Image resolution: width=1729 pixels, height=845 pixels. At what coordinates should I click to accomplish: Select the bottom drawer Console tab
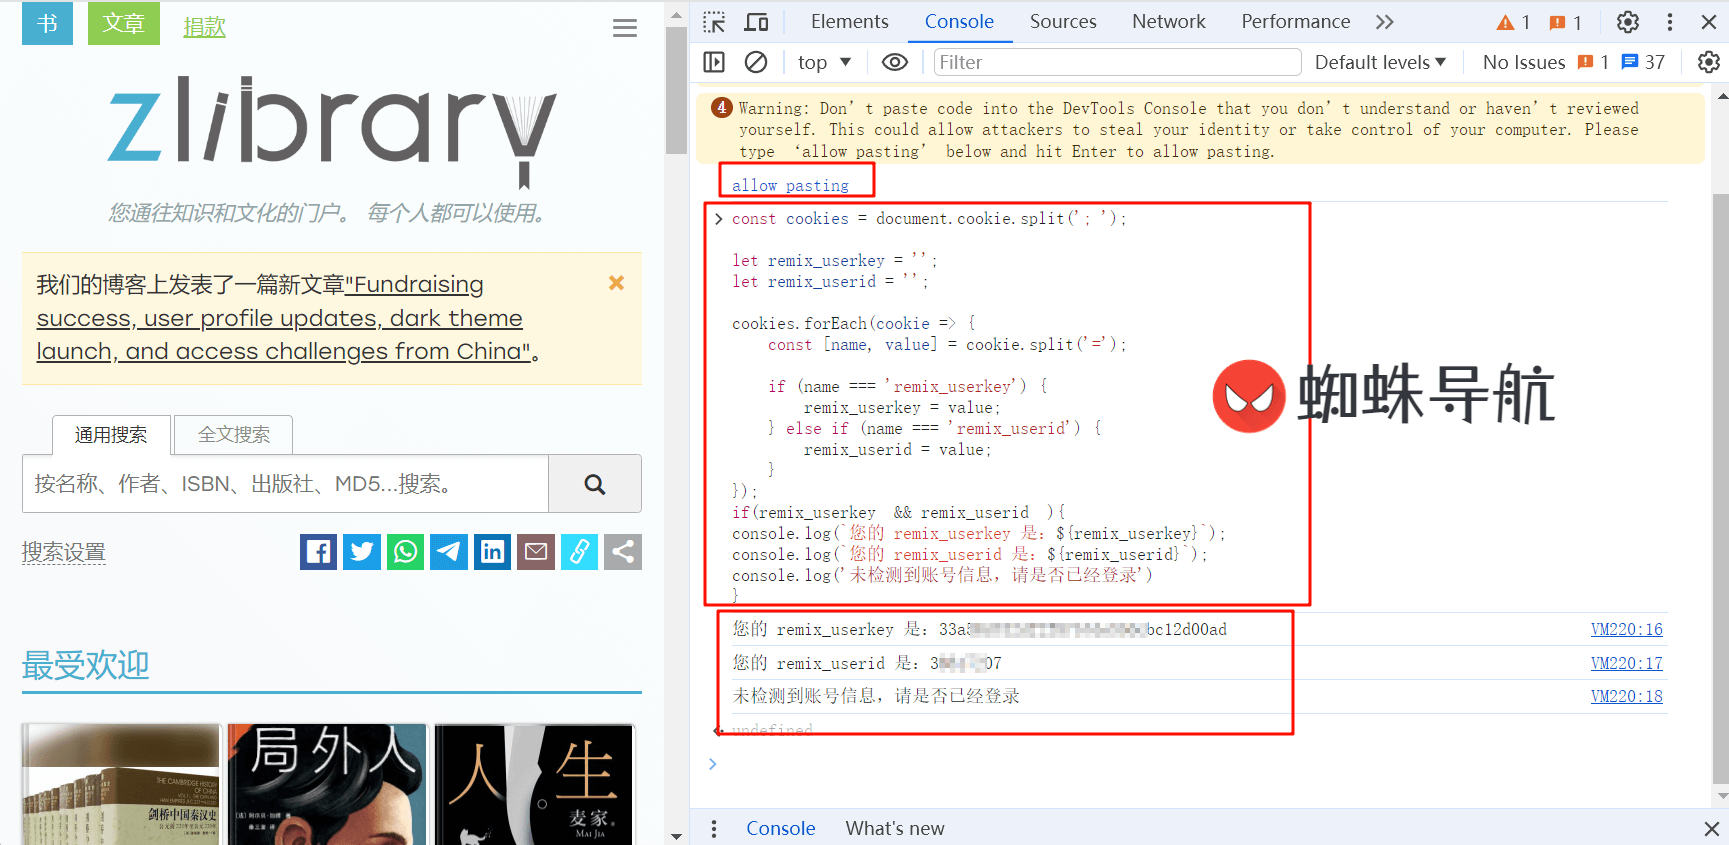pos(781,828)
